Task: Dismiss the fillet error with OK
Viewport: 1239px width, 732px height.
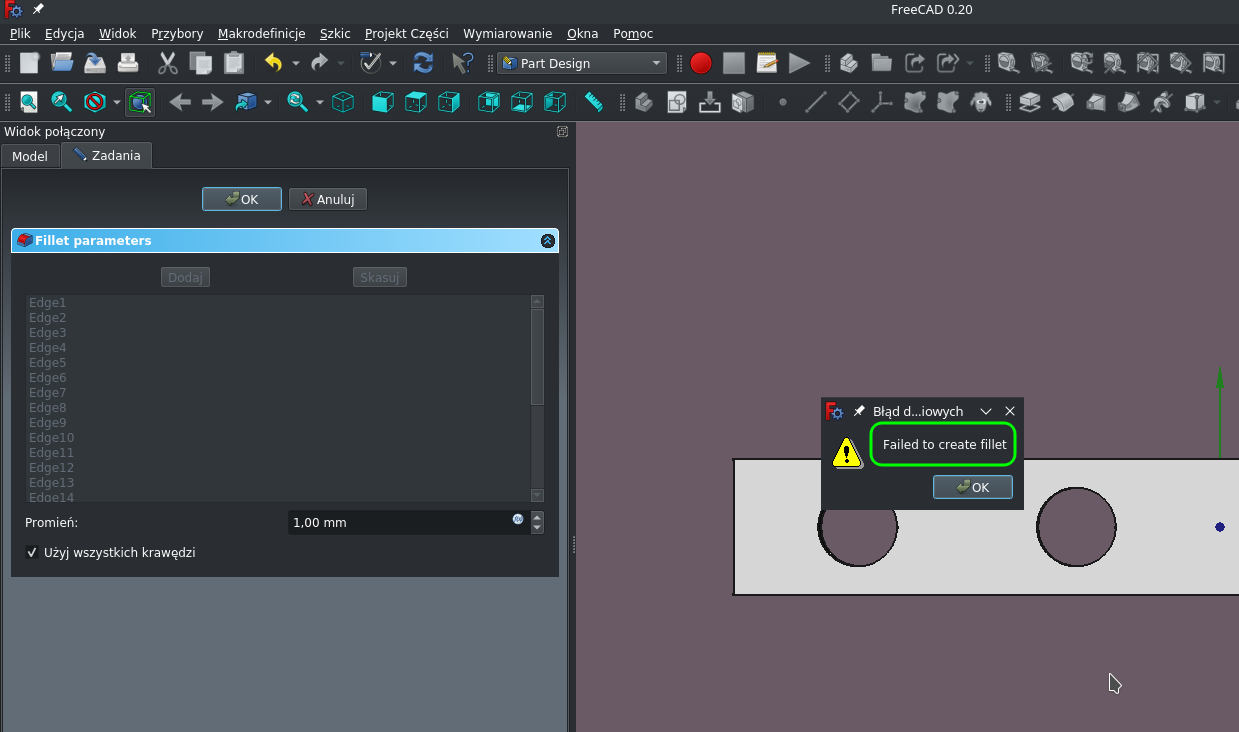Action: (971, 487)
